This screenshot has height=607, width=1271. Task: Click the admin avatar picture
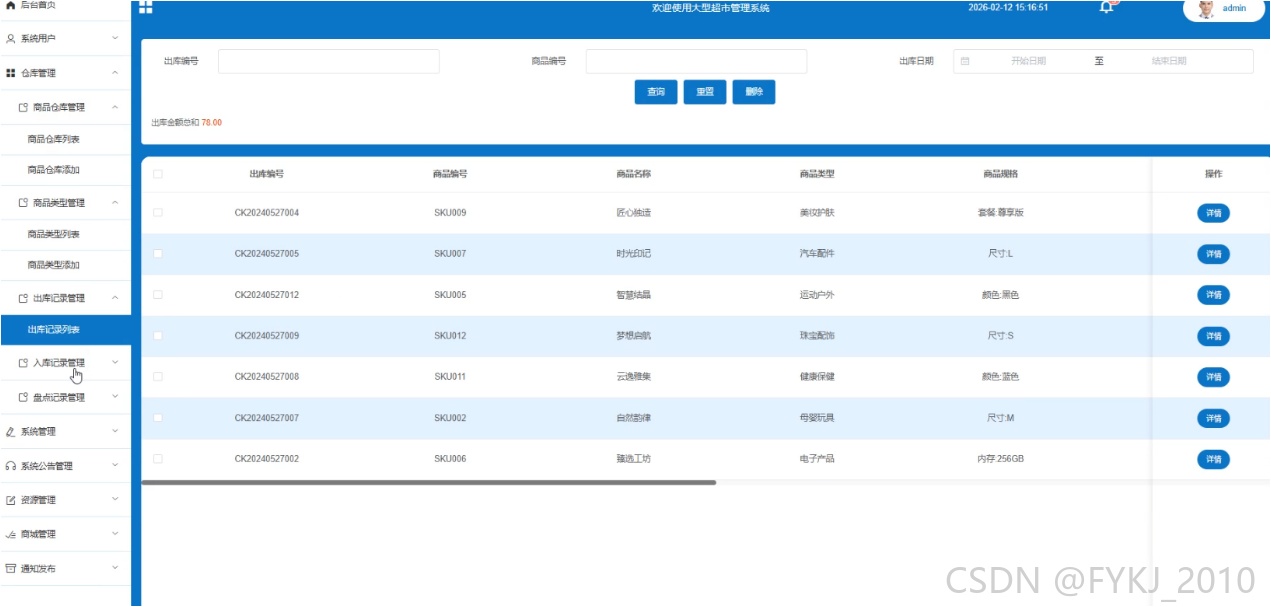(1206, 8)
